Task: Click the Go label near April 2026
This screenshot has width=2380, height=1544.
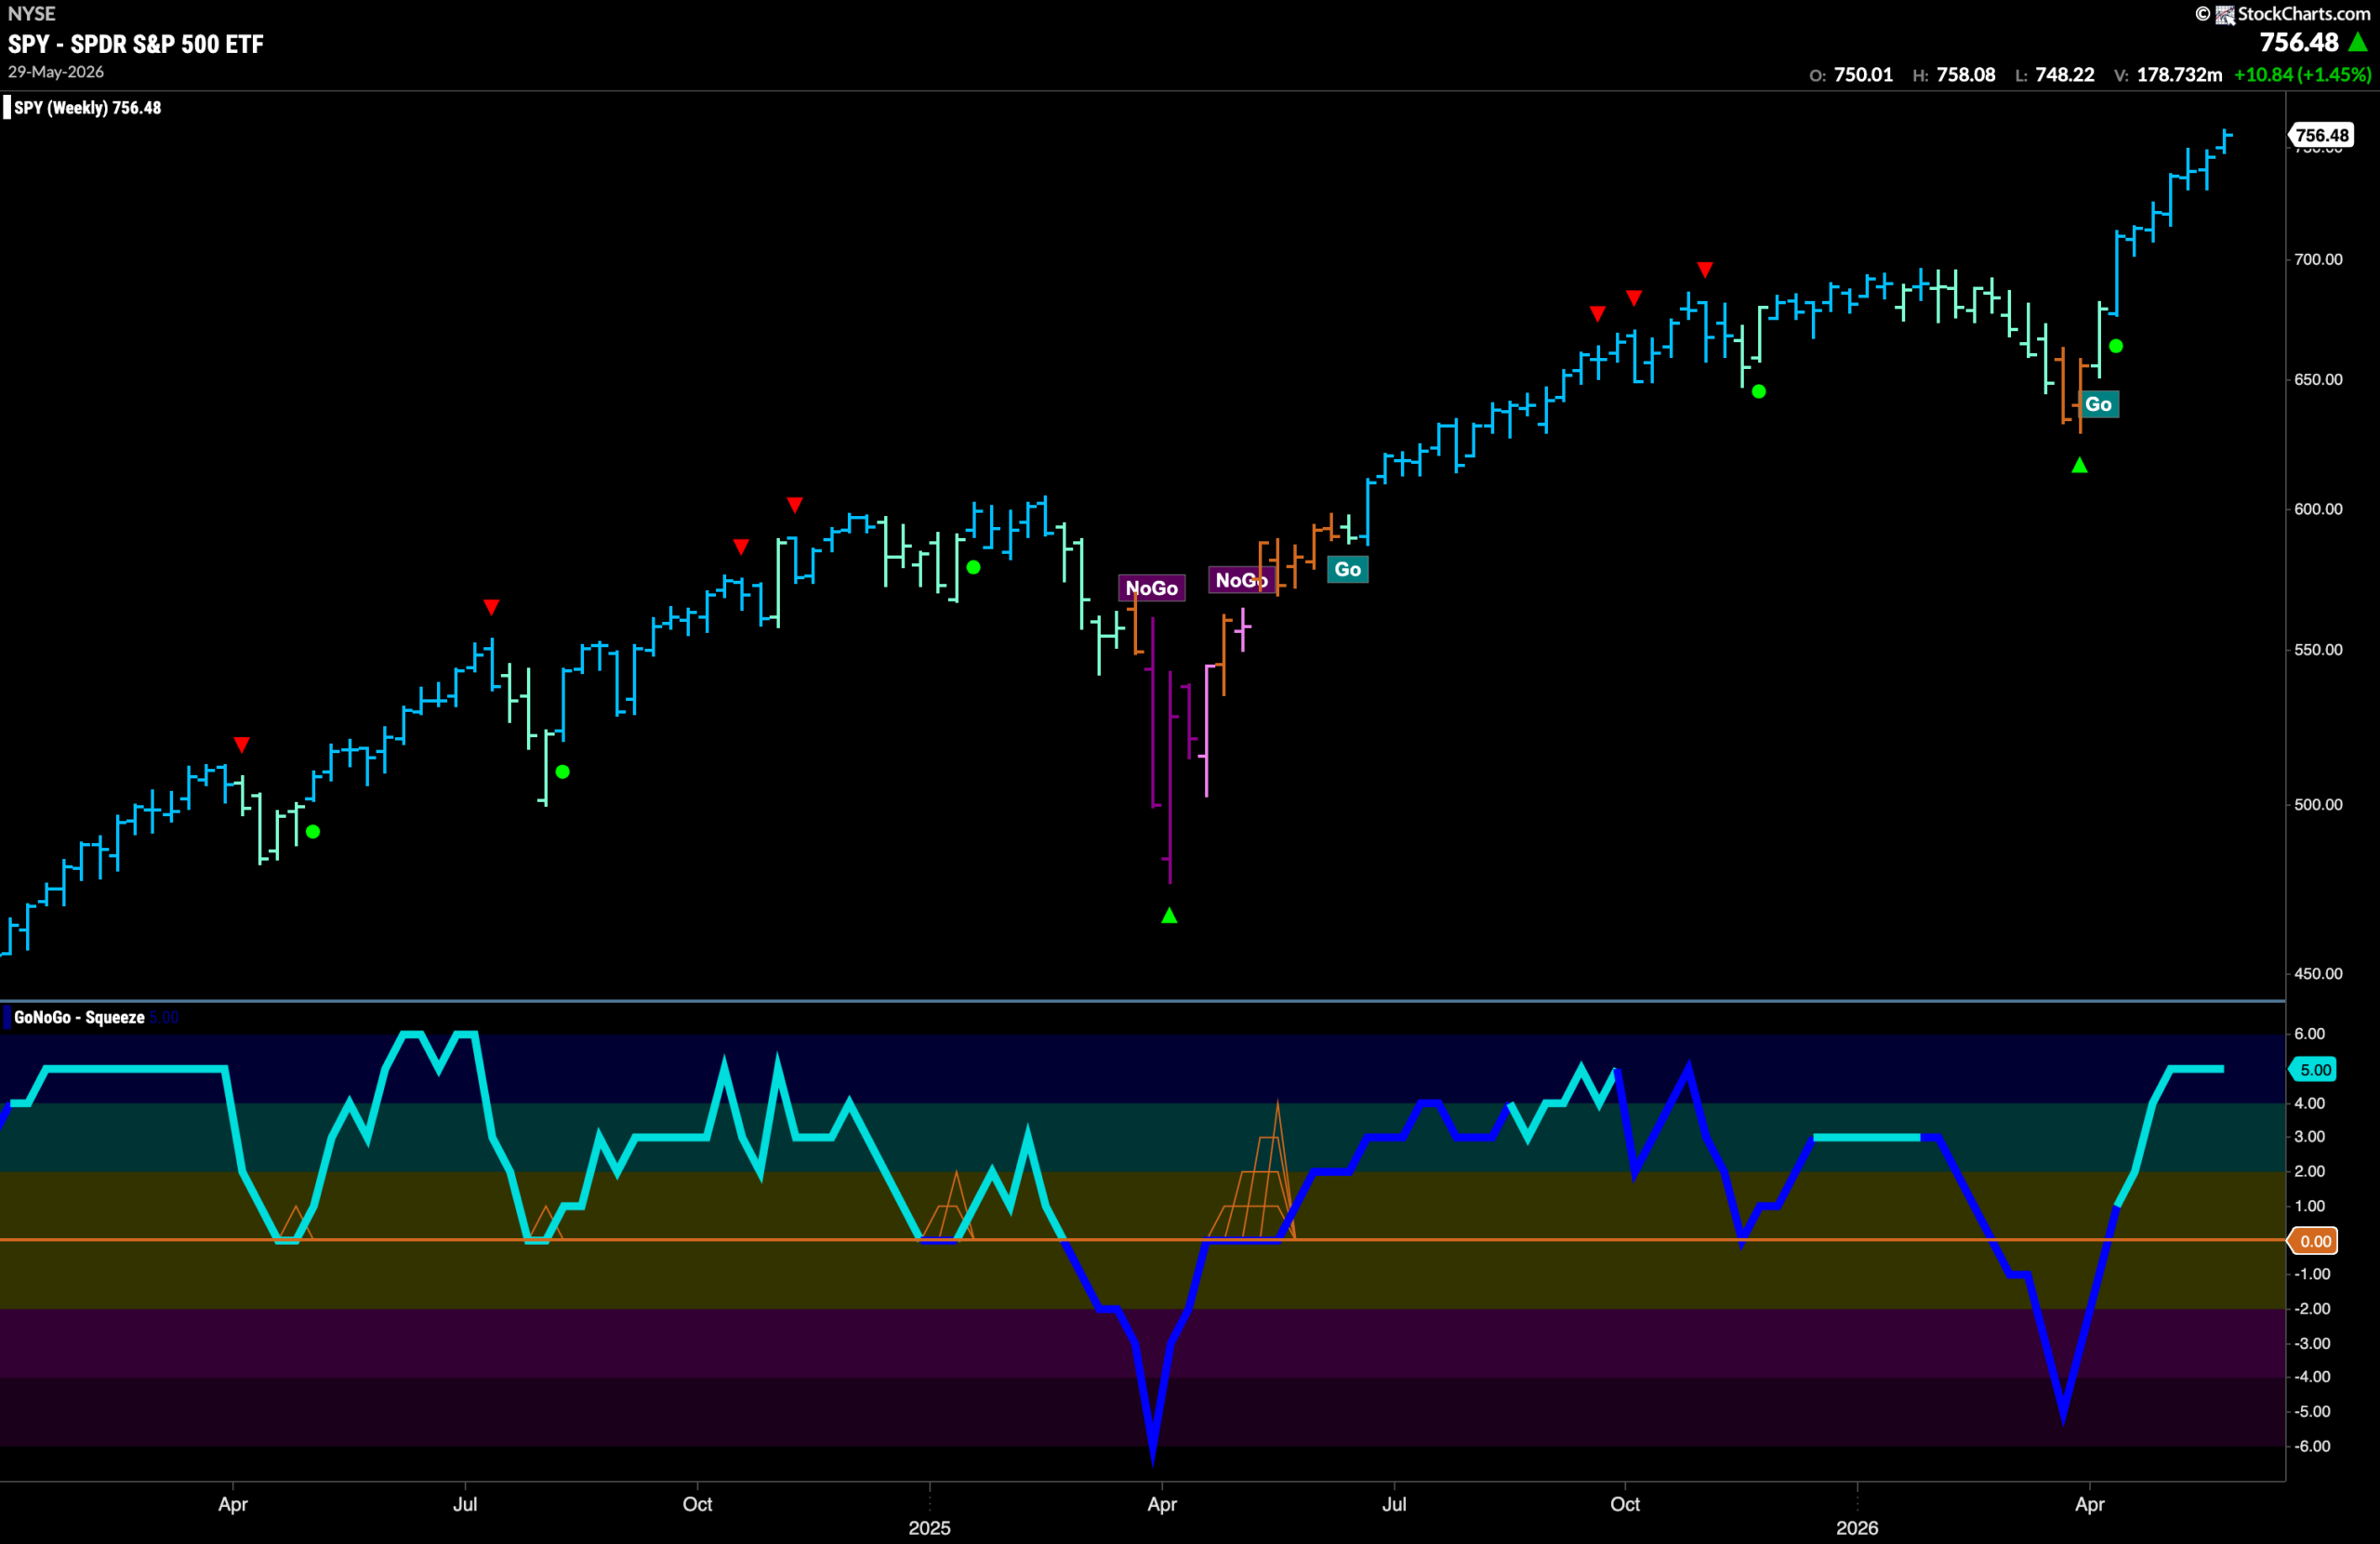Action: (x=2098, y=404)
